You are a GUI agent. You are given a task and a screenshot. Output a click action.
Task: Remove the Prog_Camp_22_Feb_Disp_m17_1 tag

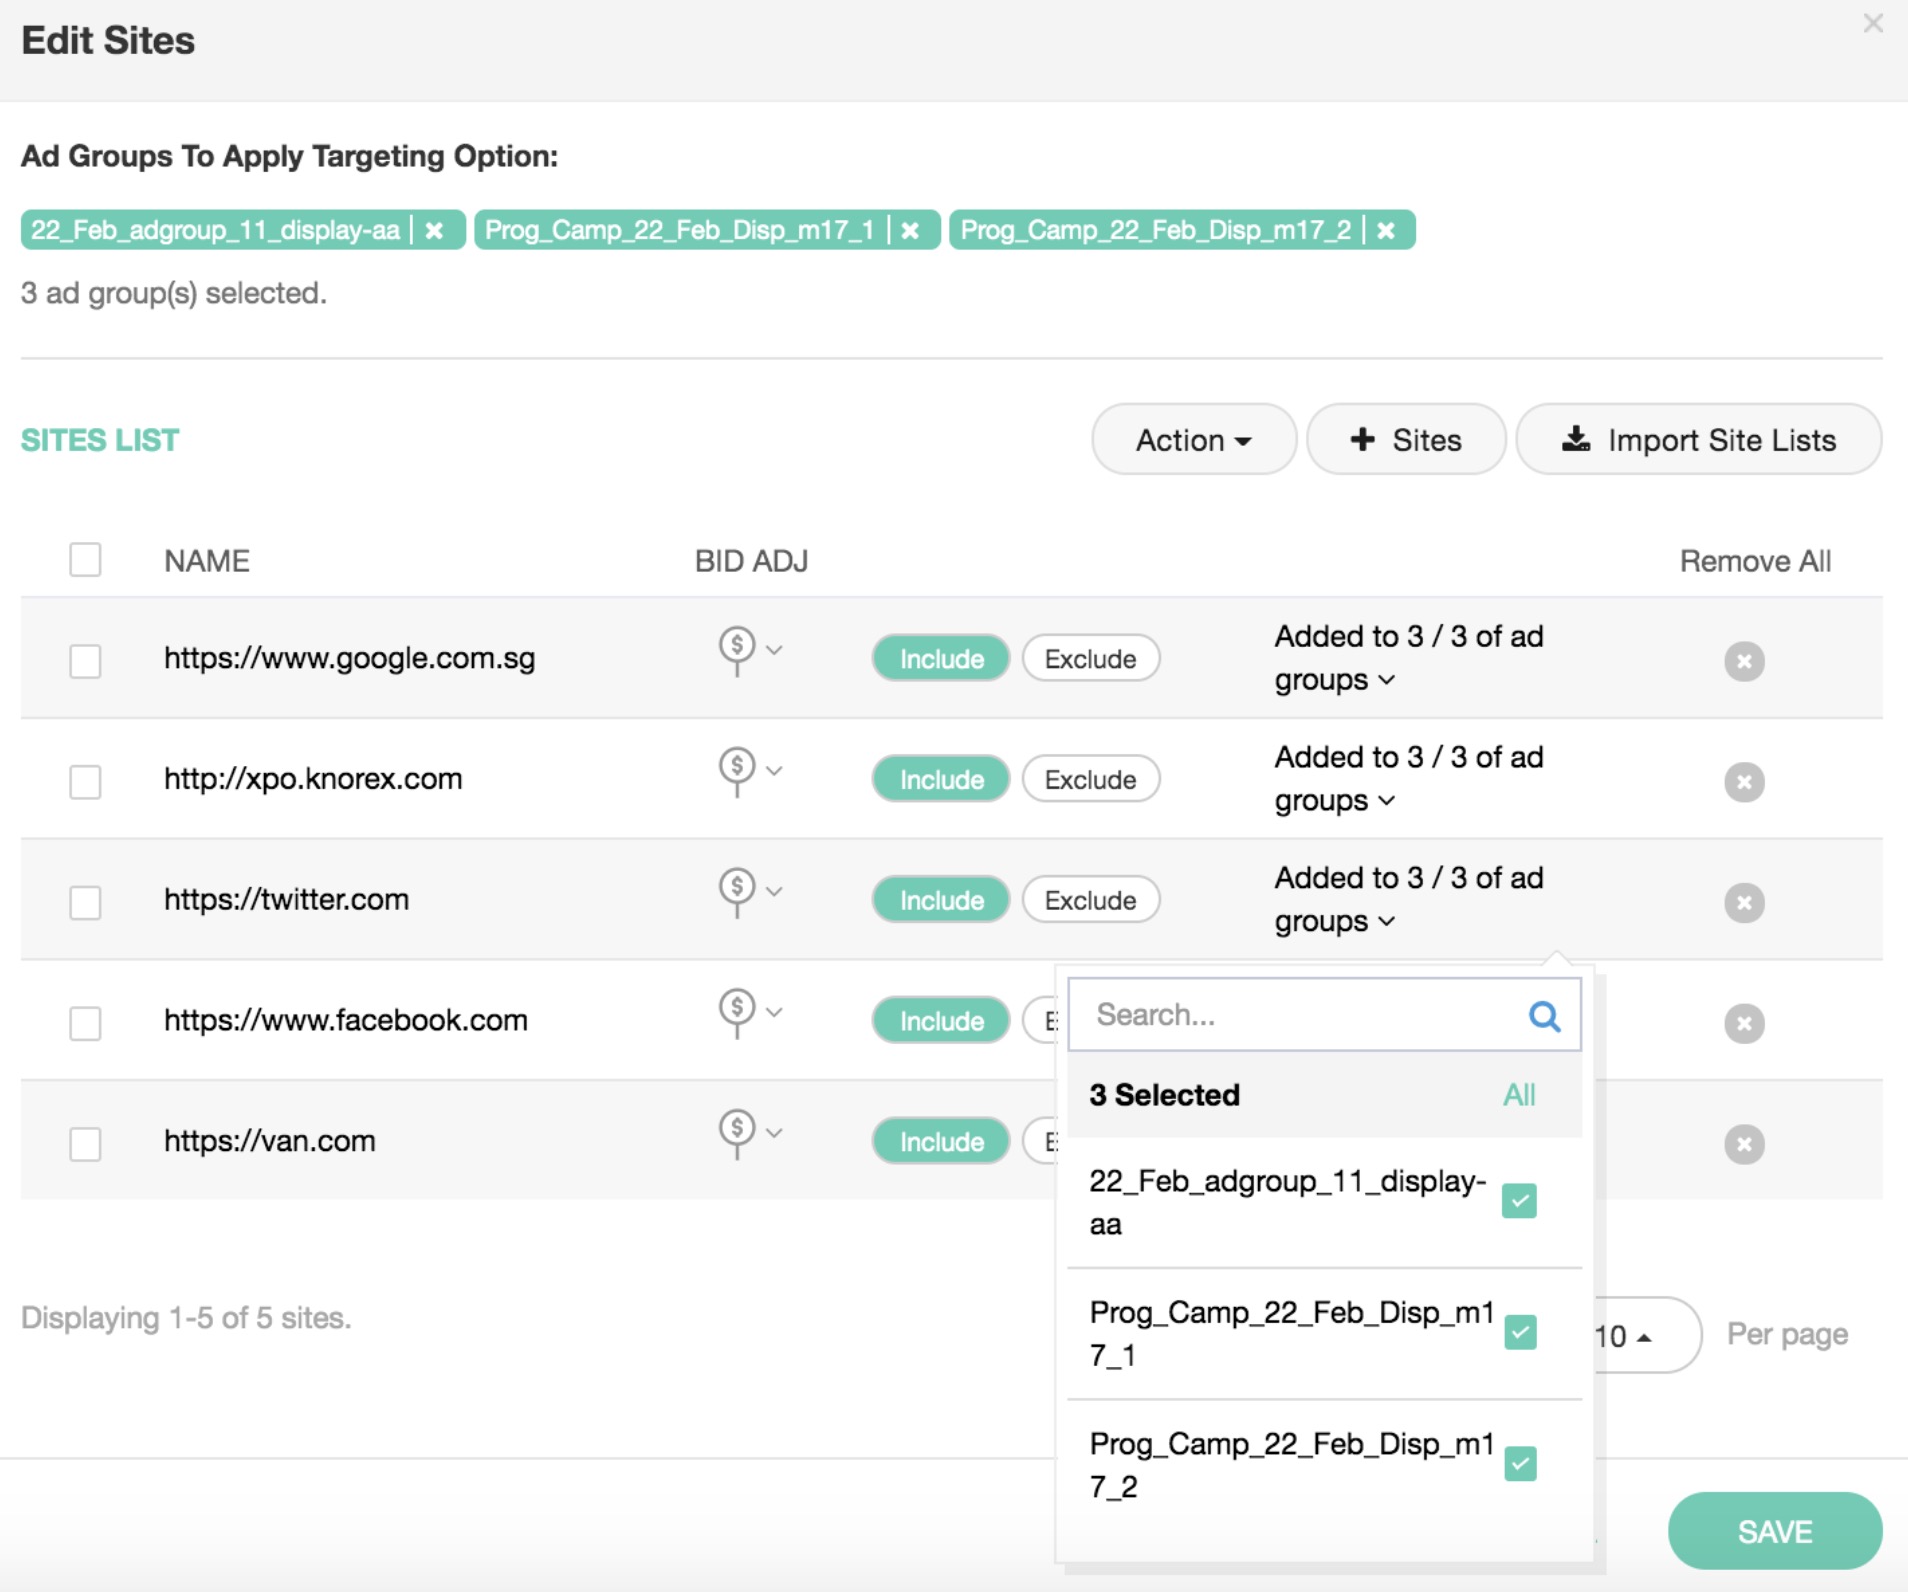point(910,231)
